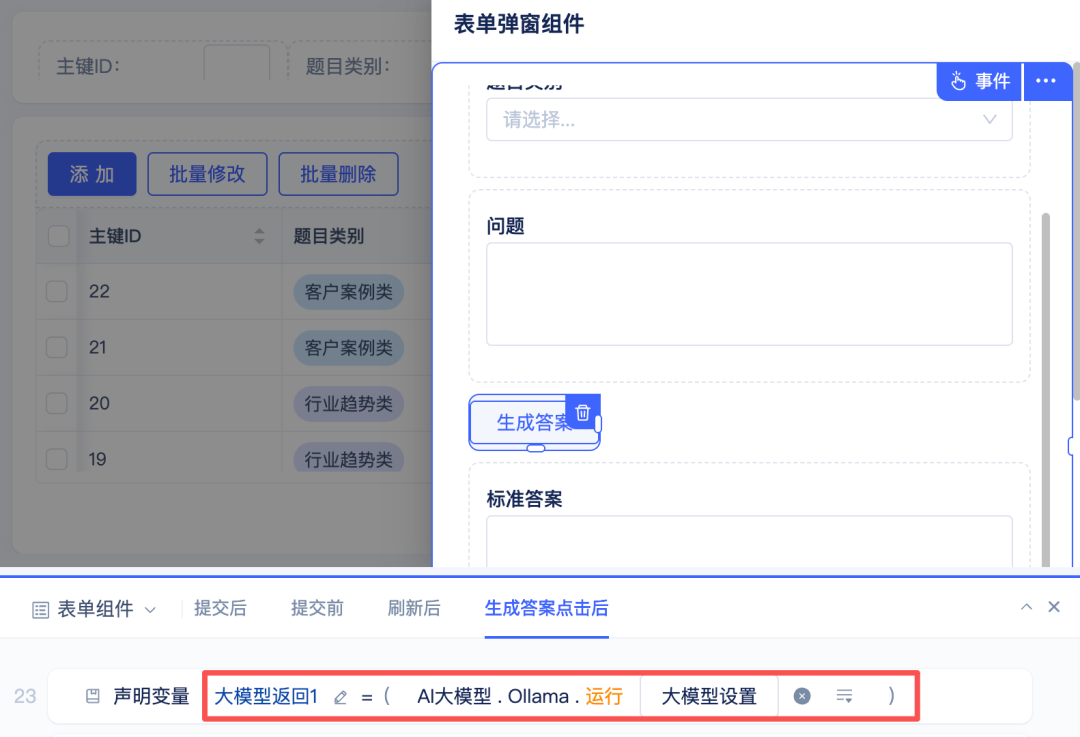Select the checkbox for row 20
This screenshot has width=1080, height=737.
pos(57,404)
